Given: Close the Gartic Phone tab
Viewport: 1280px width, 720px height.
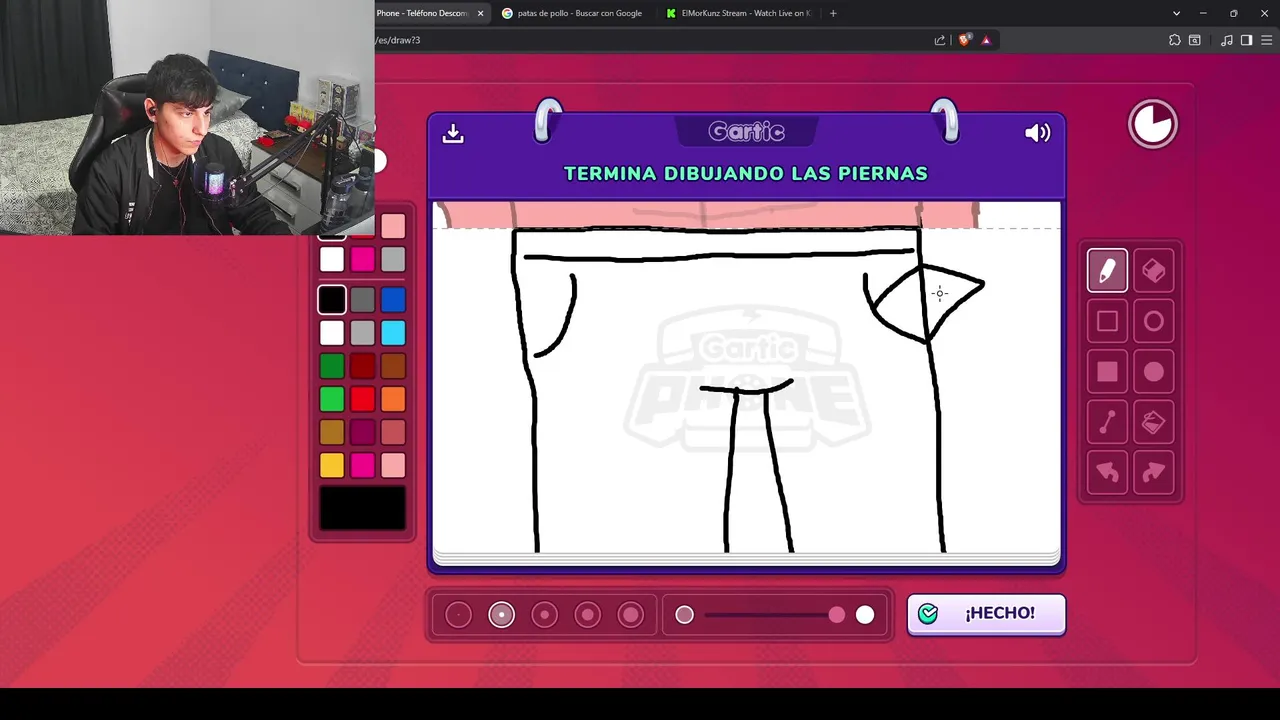Looking at the screenshot, I should pyautogui.click(x=480, y=13).
